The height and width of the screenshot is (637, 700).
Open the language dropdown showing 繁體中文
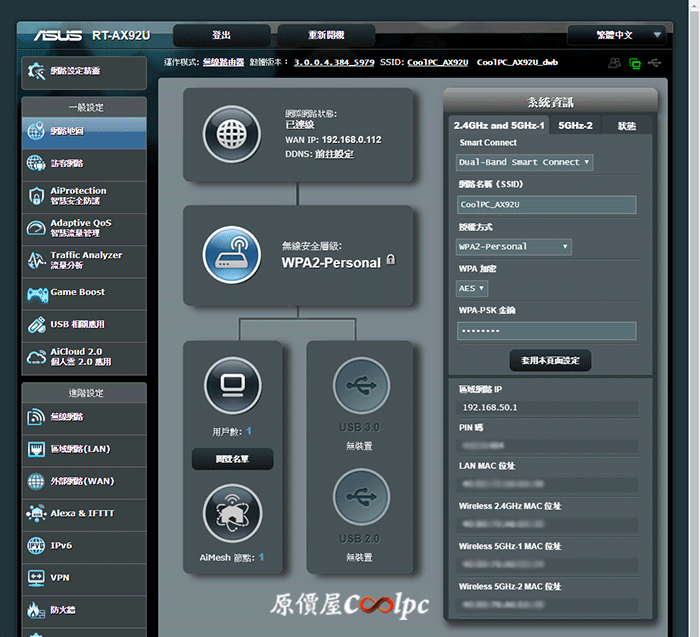[617, 35]
